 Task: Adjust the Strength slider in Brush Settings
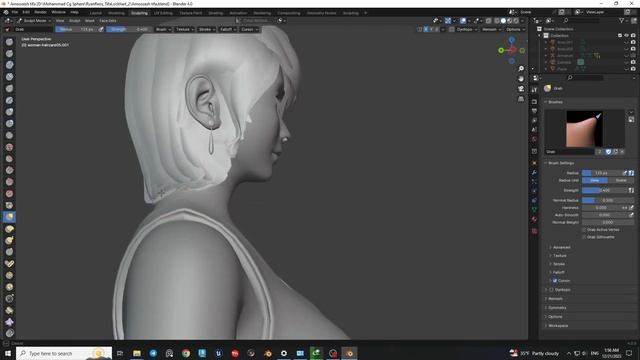pyautogui.click(x=605, y=190)
